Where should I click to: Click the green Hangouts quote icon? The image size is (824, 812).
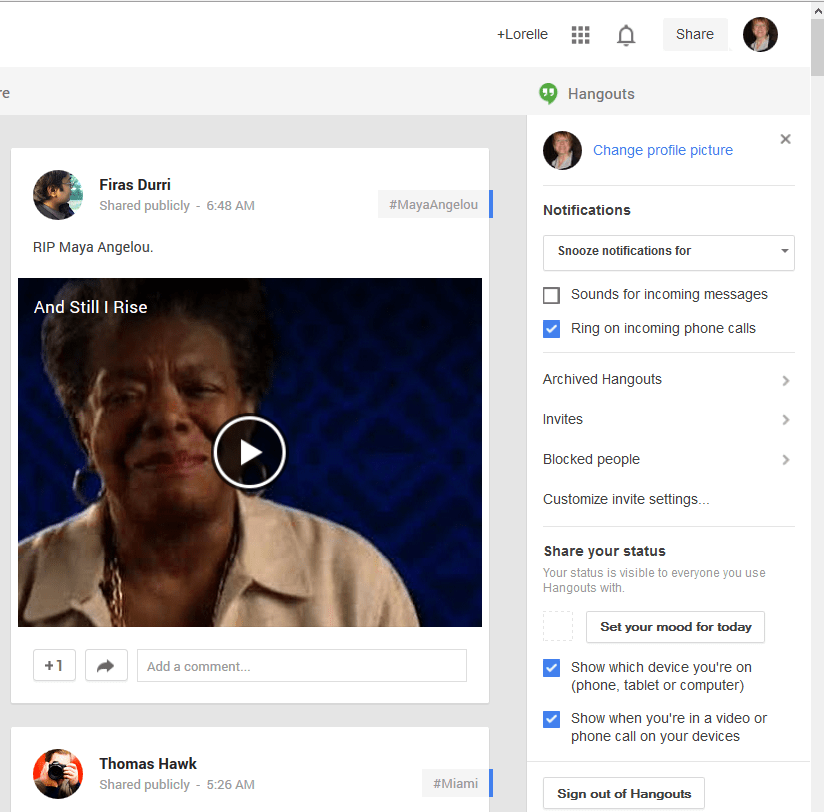click(x=548, y=93)
